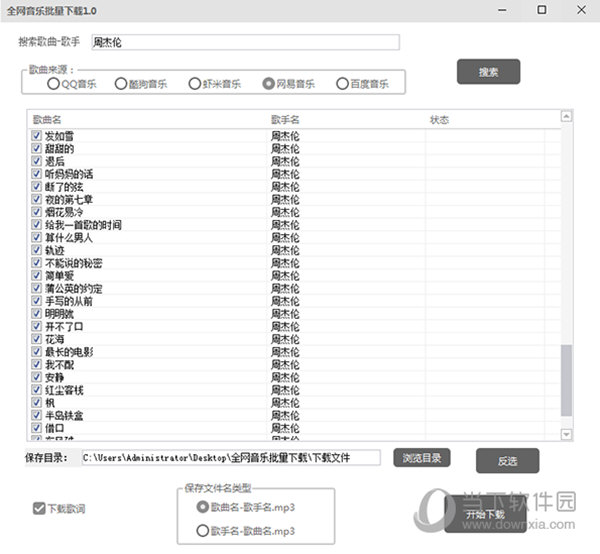Toggle the checkbox for 开不了口

[x=36, y=326]
